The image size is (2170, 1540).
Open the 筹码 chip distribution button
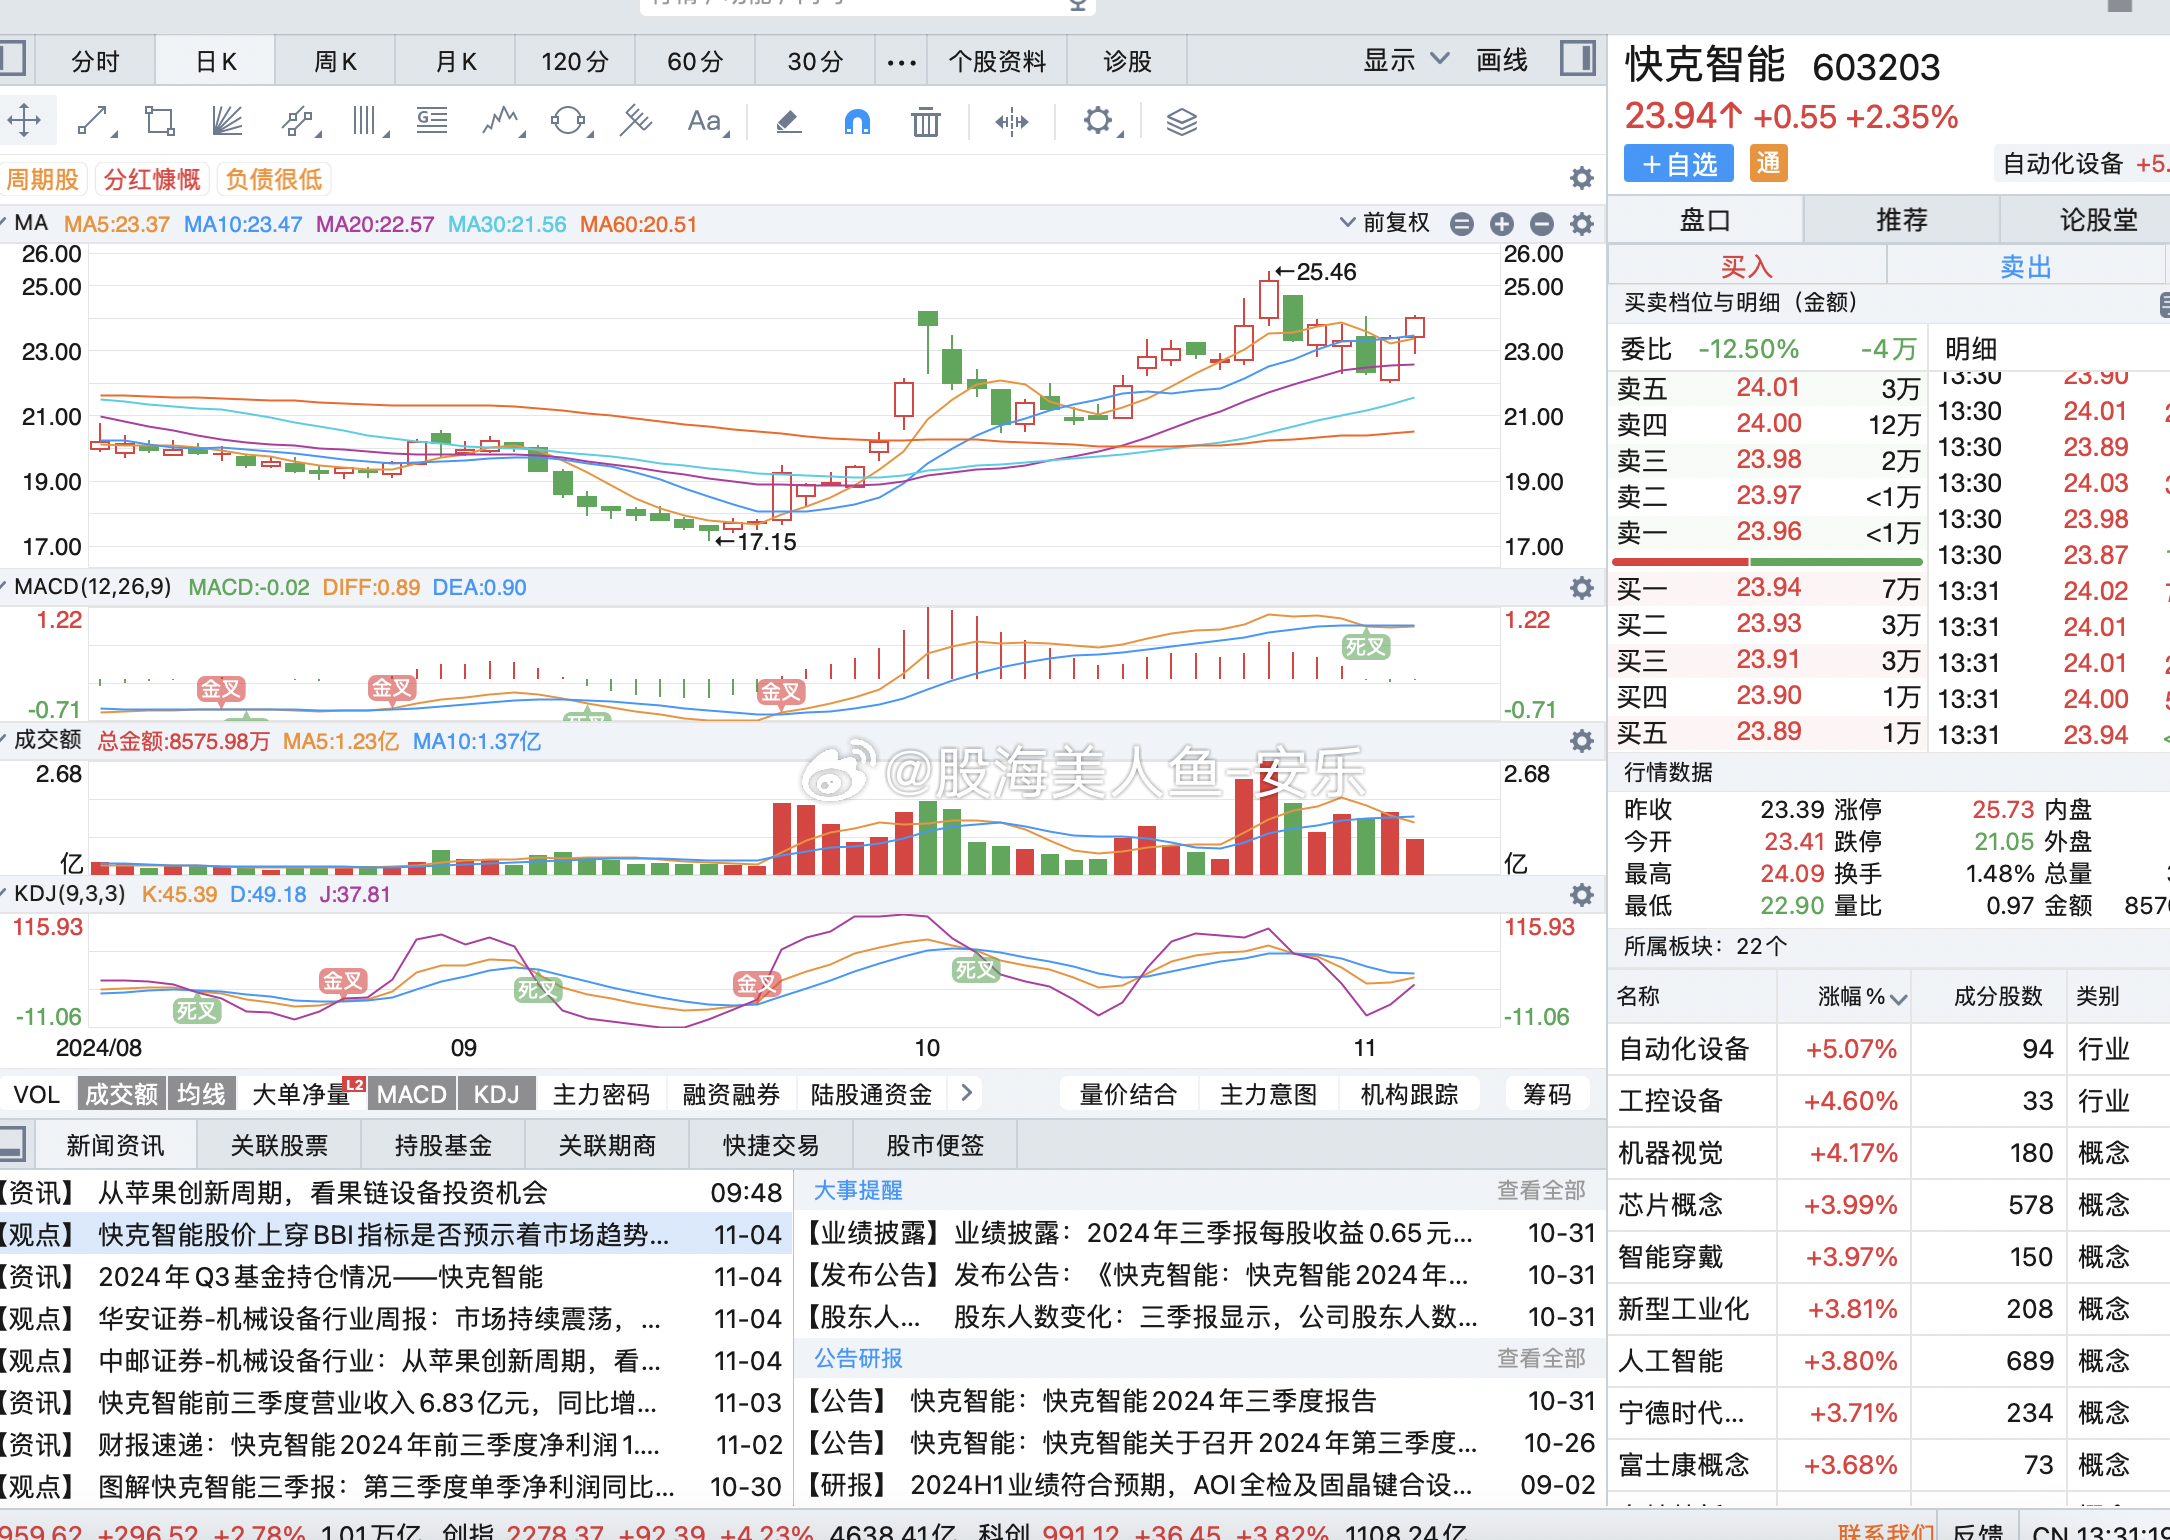click(x=1546, y=1094)
